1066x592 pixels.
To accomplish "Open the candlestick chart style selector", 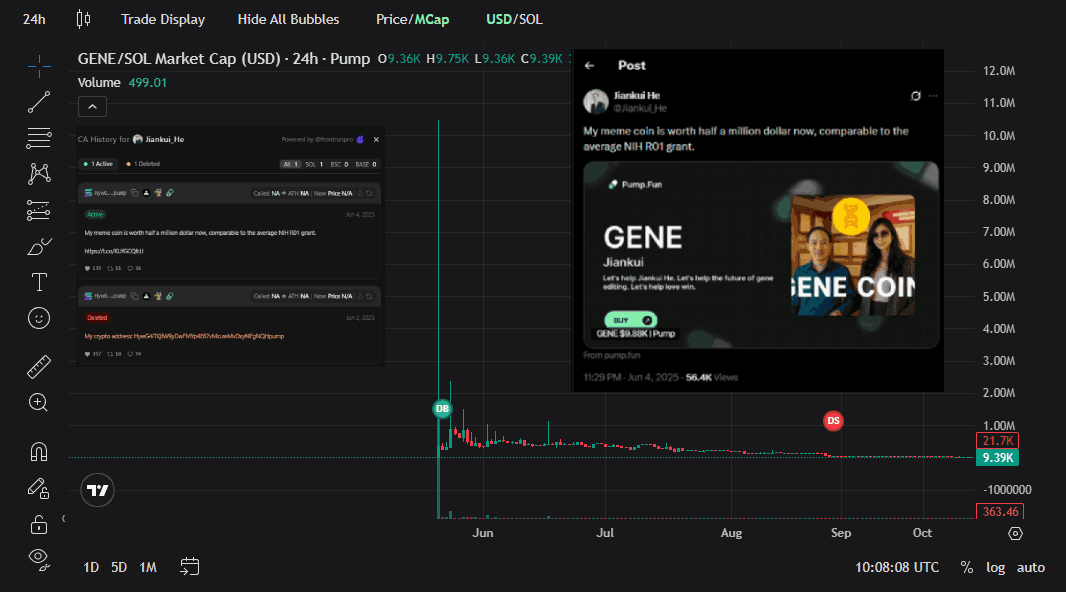I will coord(83,19).
